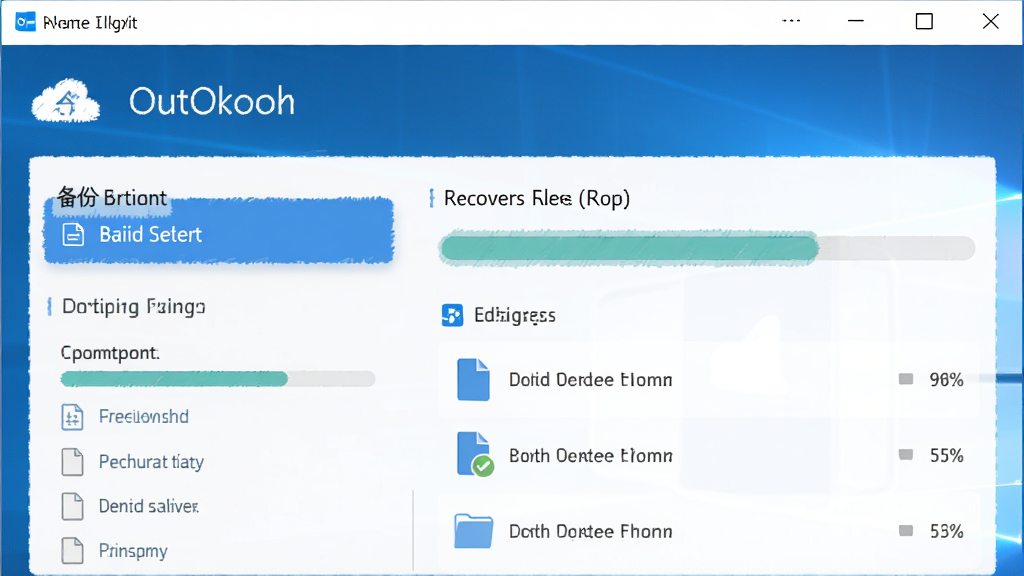The height and width of the screenshot is (576, 1024).
Task: Click the gray square in the Dorth Dortee row
Action: pos(906,531)
